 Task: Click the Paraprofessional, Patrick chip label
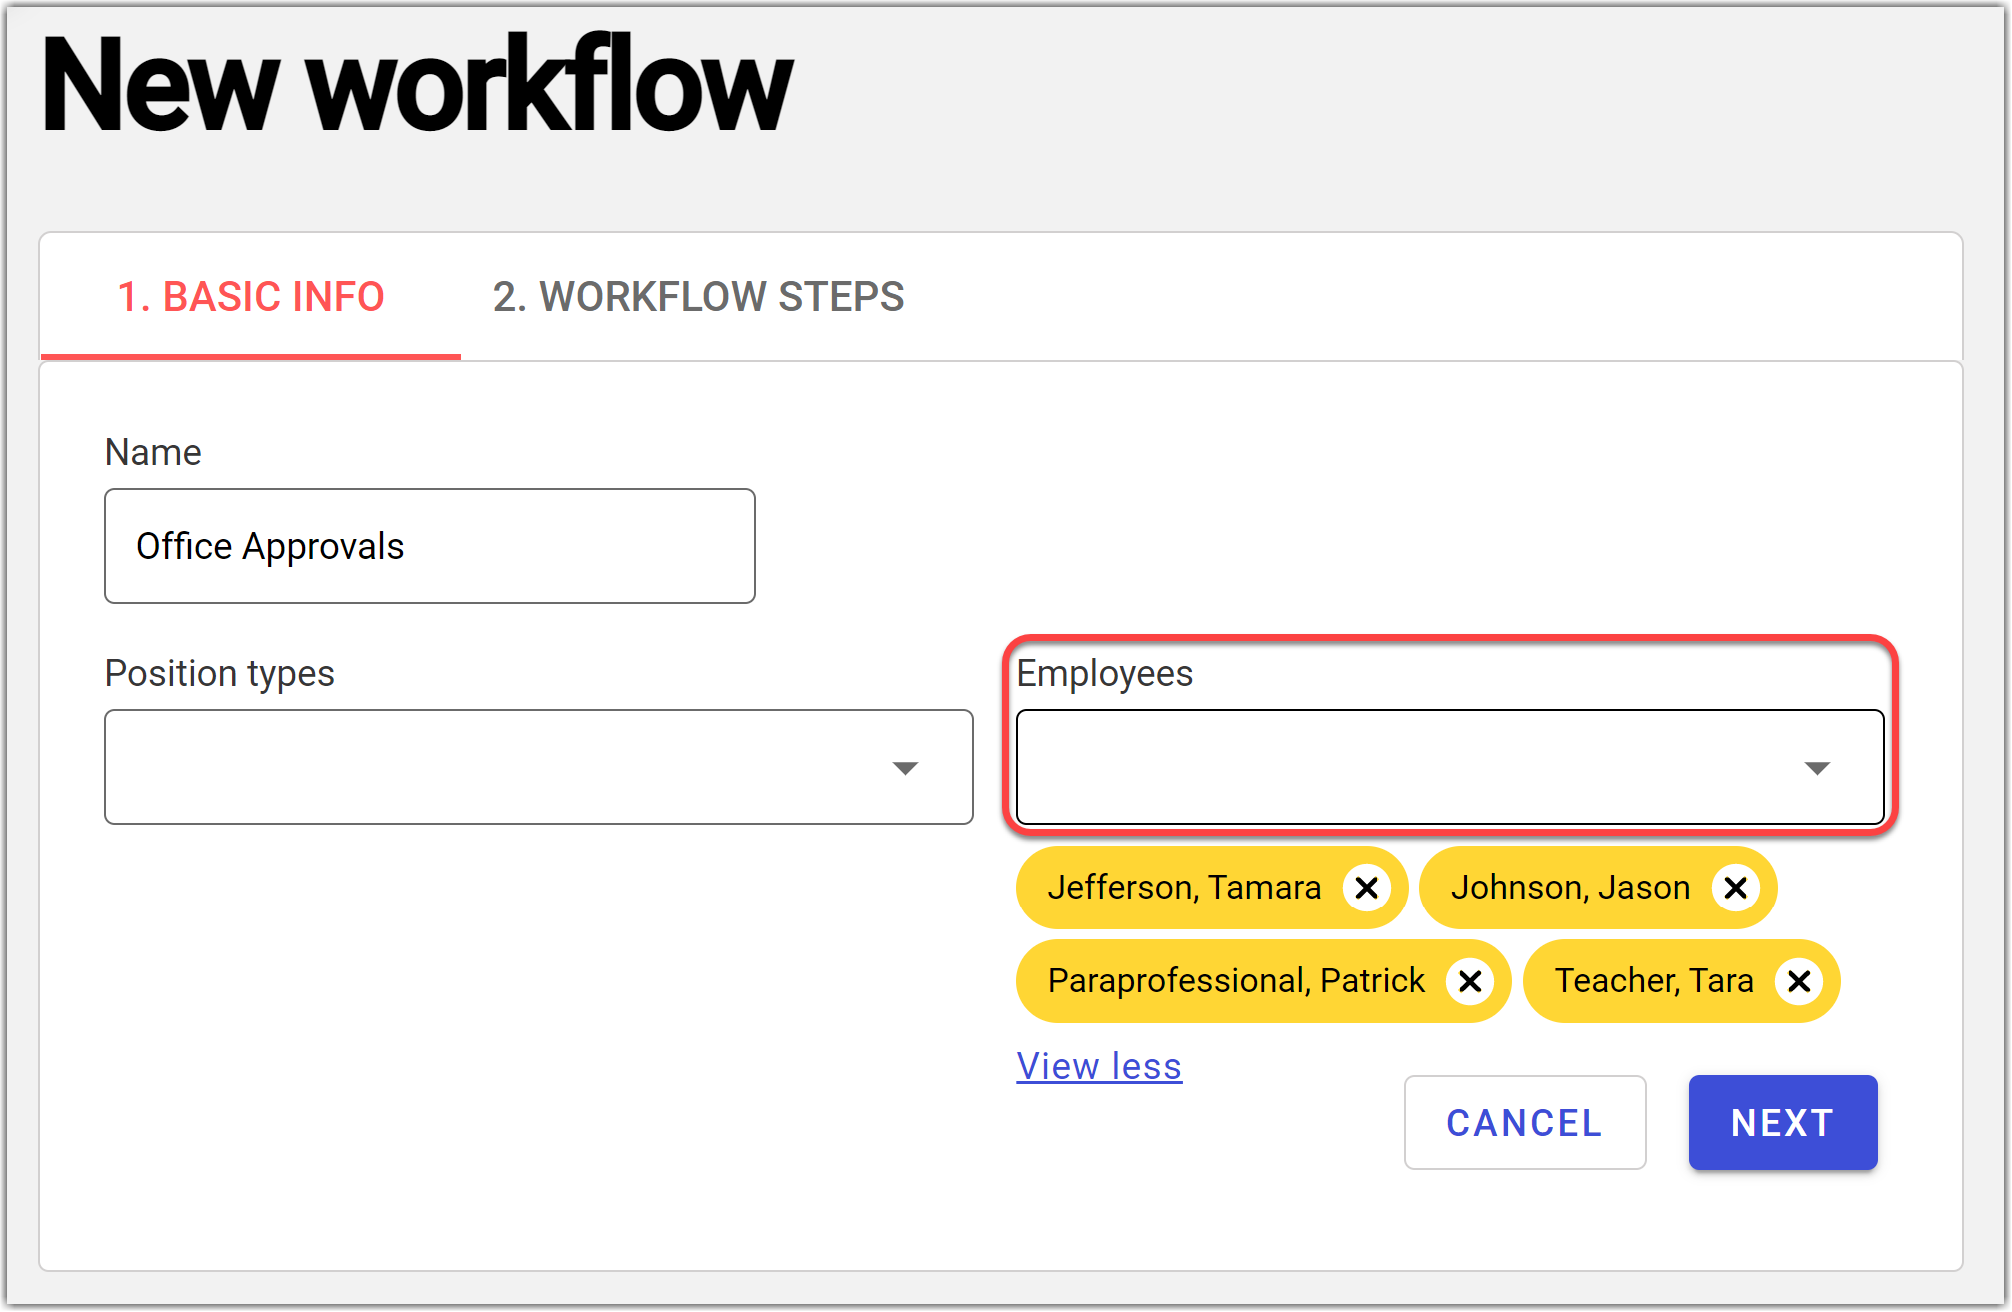click(1236, 981)
